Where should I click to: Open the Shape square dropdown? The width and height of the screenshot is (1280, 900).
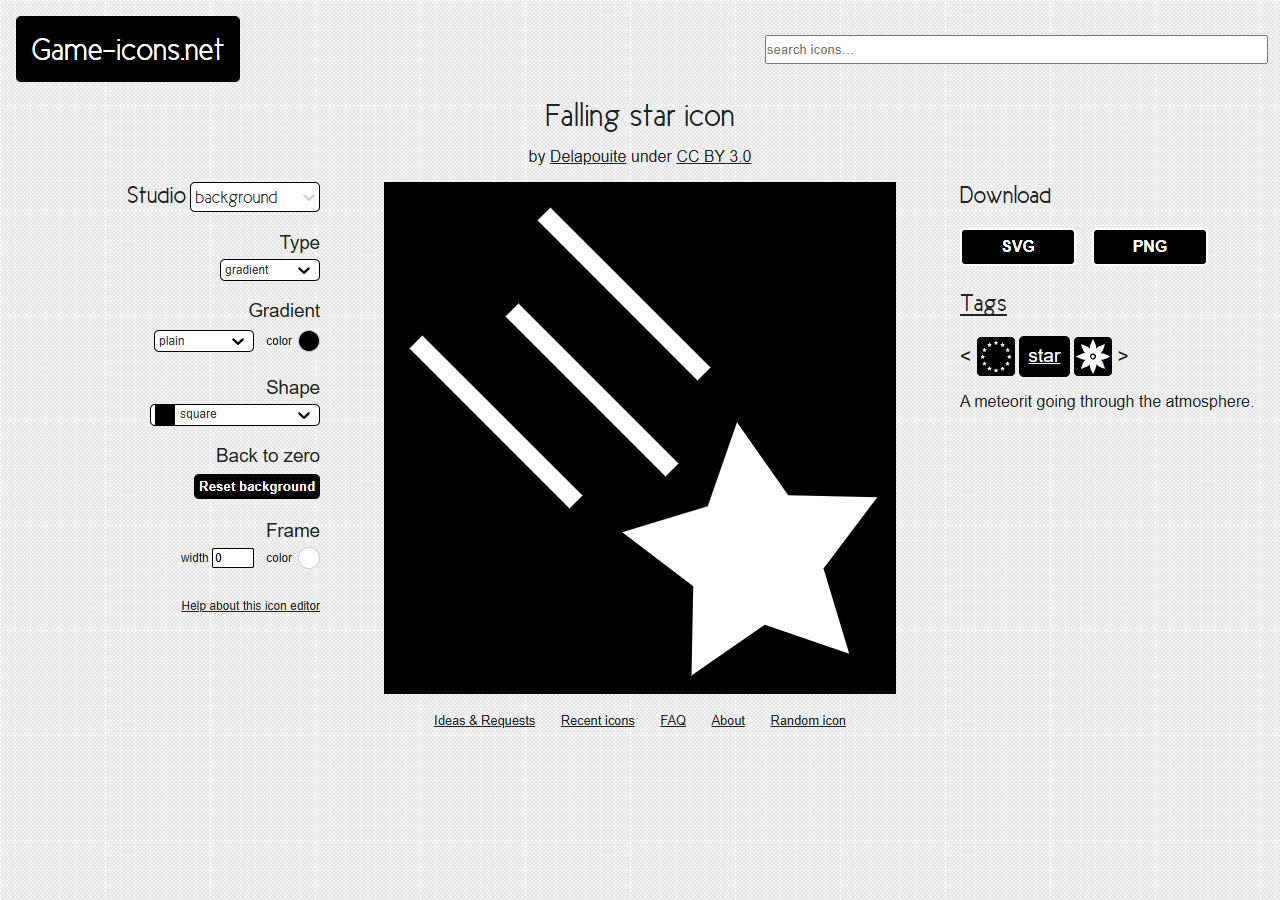tap(235, 415)
